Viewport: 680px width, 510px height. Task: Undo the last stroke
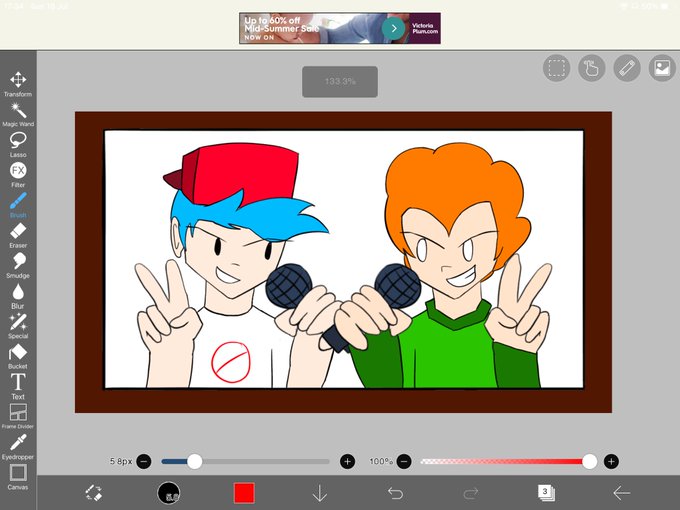click(x=395, y=493)
